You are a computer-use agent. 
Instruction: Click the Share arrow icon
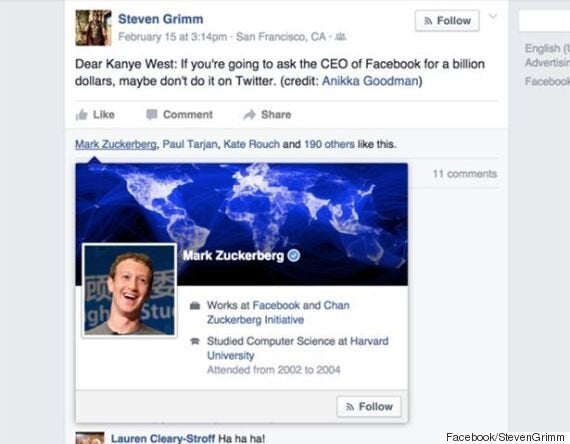[250, 115]
